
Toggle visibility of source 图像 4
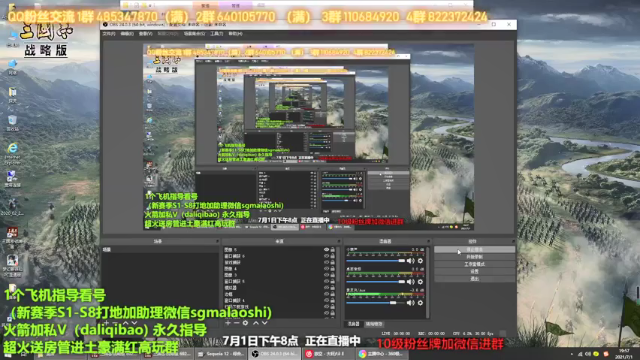[x=326, y=269]
